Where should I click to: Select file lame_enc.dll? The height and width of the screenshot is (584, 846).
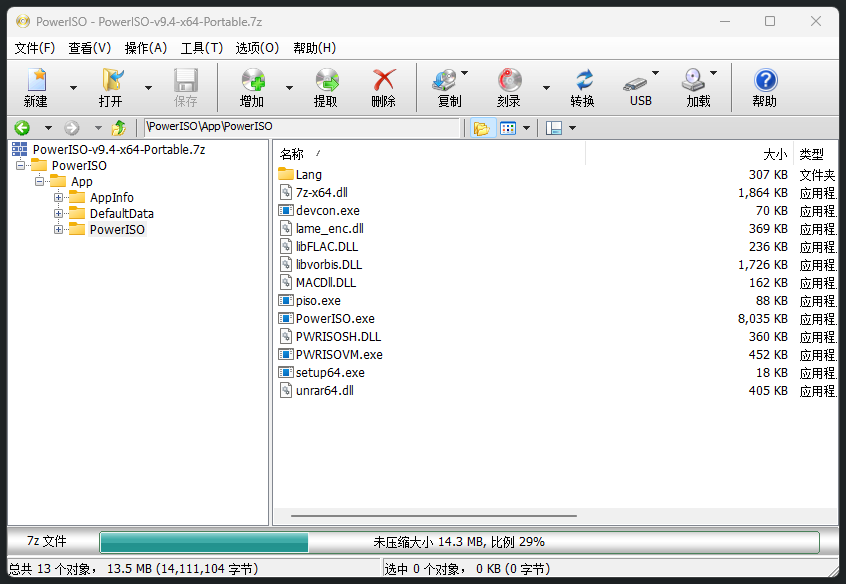click(x=330, y=228)
